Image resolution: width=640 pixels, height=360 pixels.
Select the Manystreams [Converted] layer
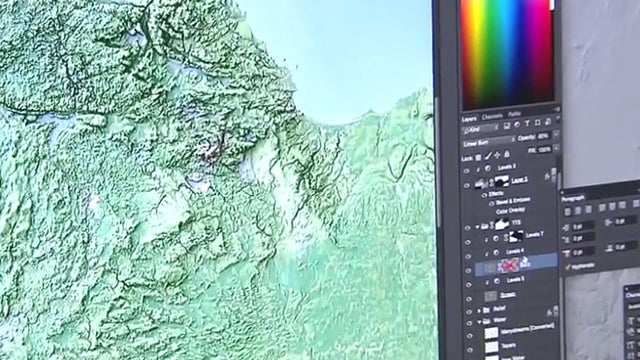[x=527, y=328]
